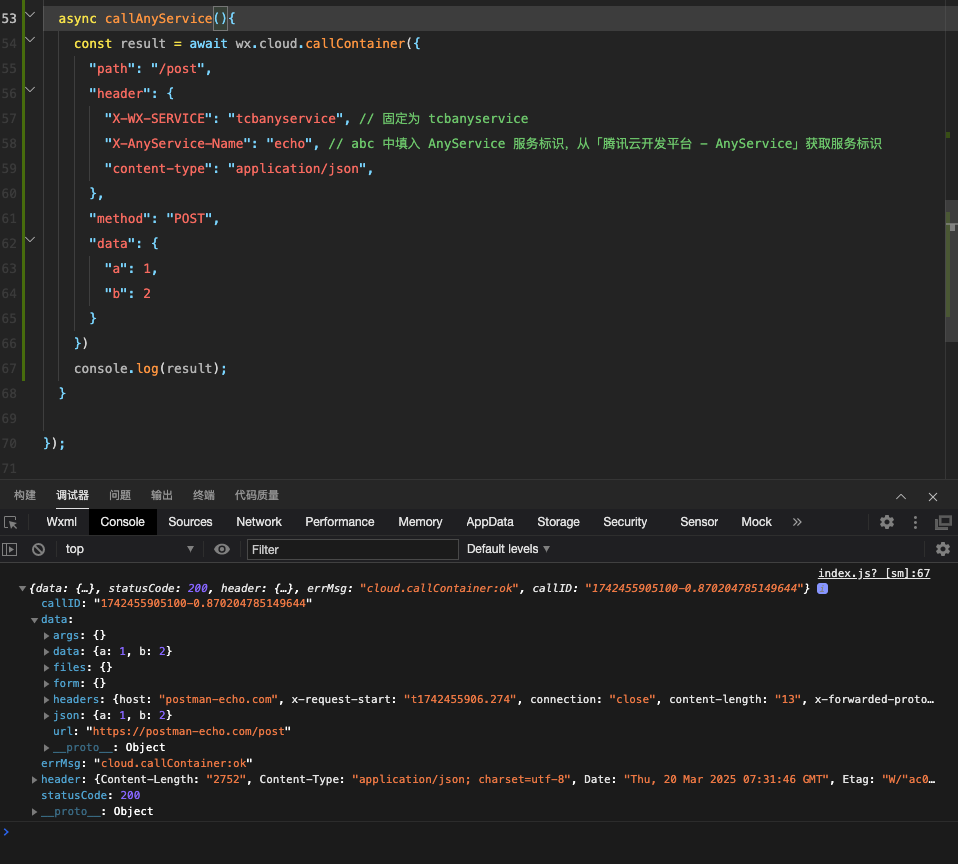The height and width of the screenshot is (864, 958).
Task: Click the url value "https://postman-echo.com/post"
Action: 188,731
